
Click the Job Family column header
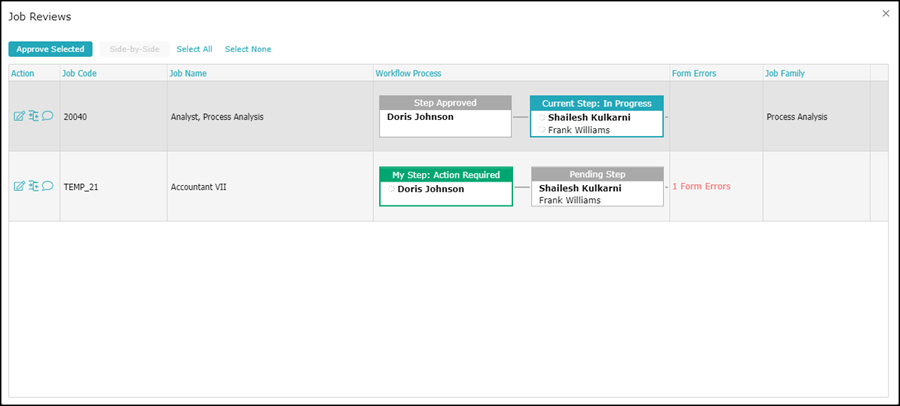[x=785, y=73]
